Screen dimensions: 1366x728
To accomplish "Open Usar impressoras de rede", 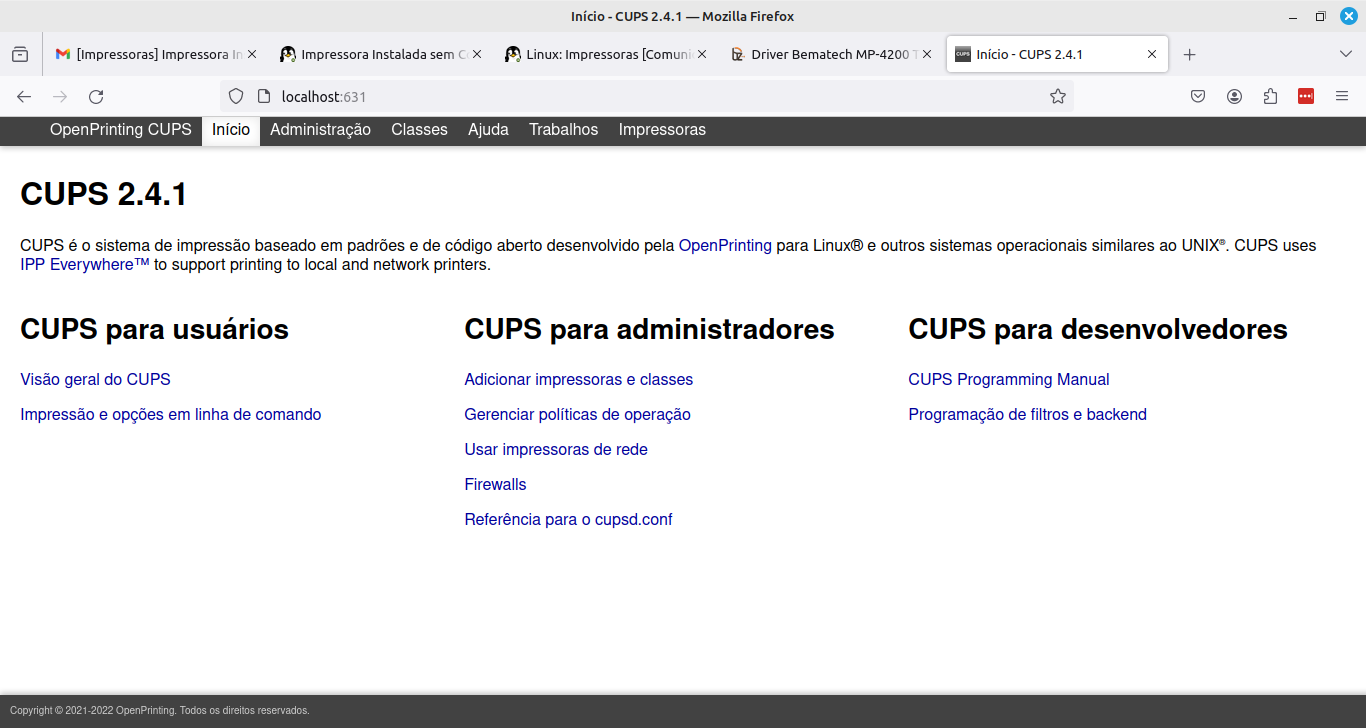I will pyautogui.click(x=556, y=450).
